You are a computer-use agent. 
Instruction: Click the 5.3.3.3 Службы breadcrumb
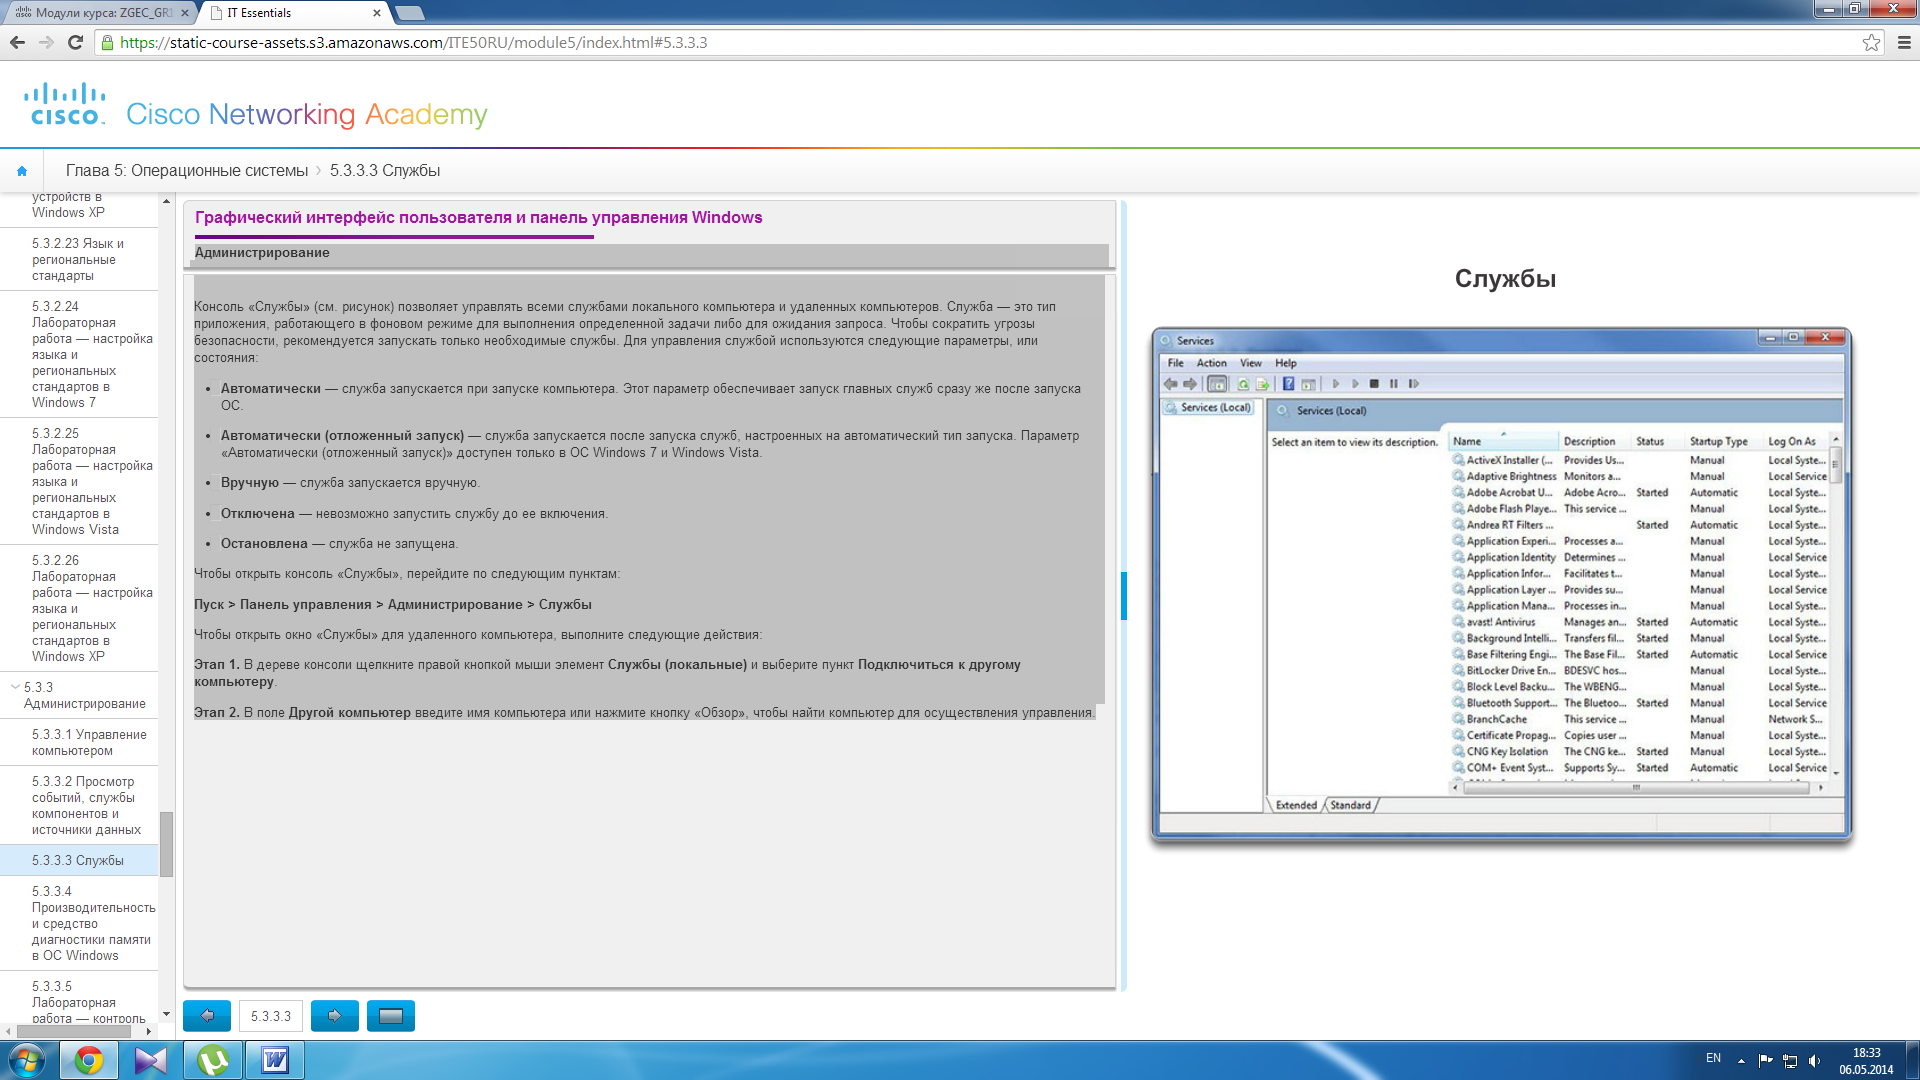click(x=385, y=171)
